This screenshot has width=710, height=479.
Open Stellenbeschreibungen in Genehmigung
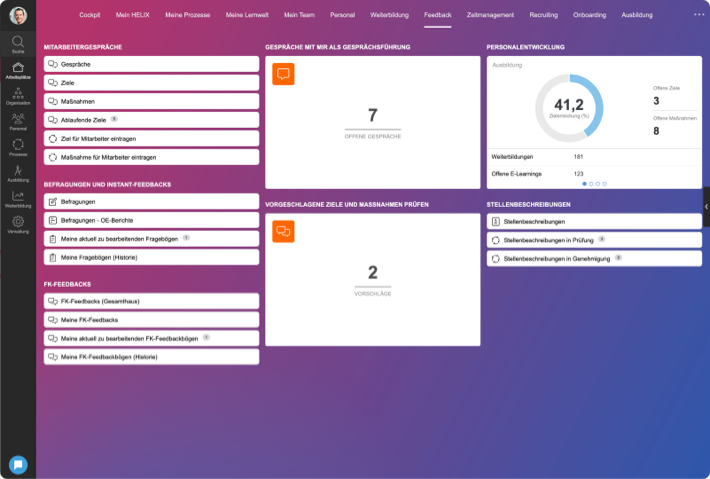[x=594, y=259]
